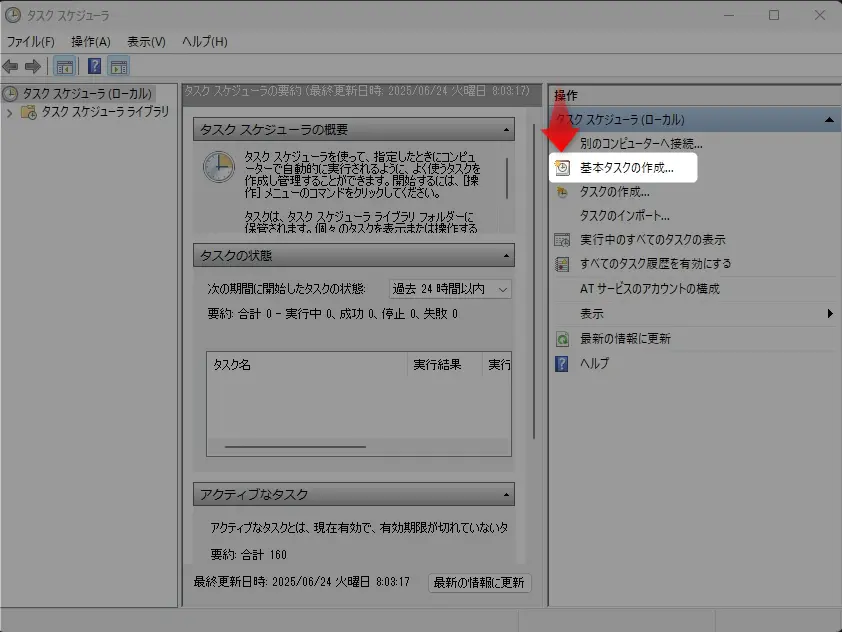This screenshot has height=632, width=842.
Task: Collapse the タスク スケジューラの概要 section
Action: (507, 130)
